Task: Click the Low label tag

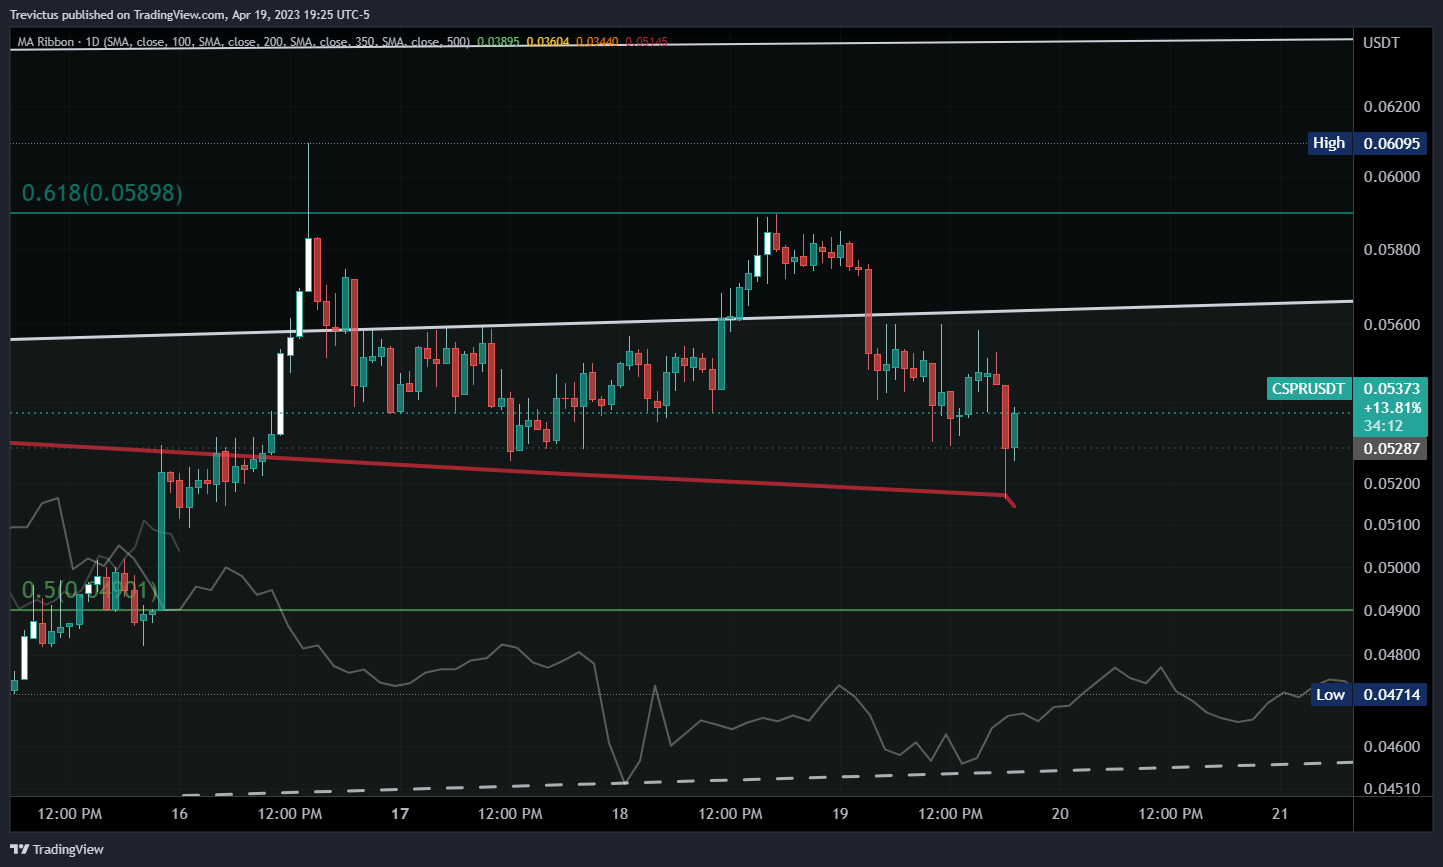Action: pos(1329,694)
